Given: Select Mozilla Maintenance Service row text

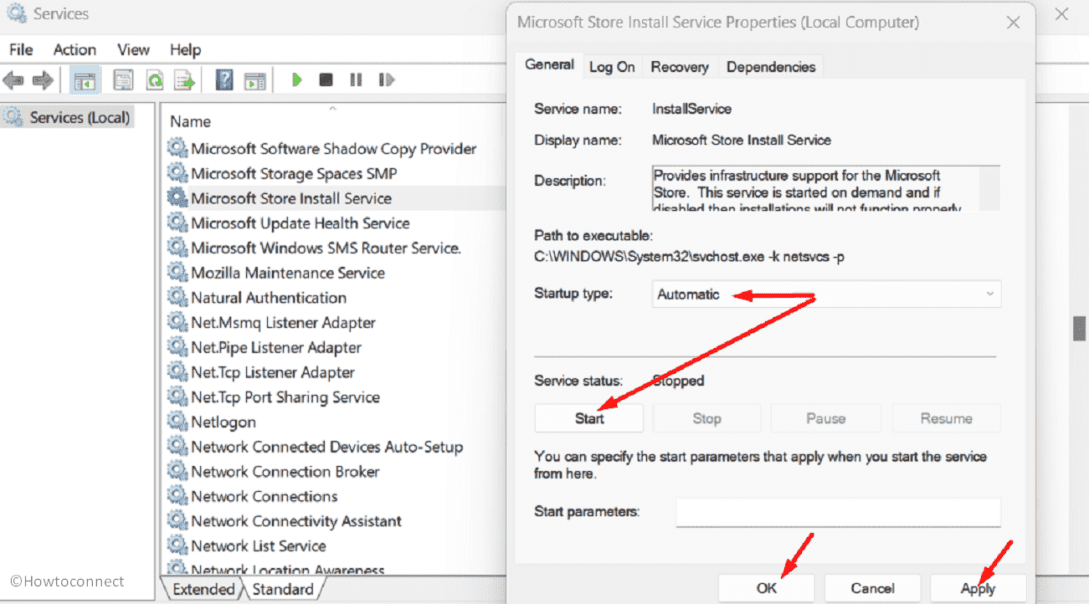Looking at the screenshot, I should click(288, 273).
